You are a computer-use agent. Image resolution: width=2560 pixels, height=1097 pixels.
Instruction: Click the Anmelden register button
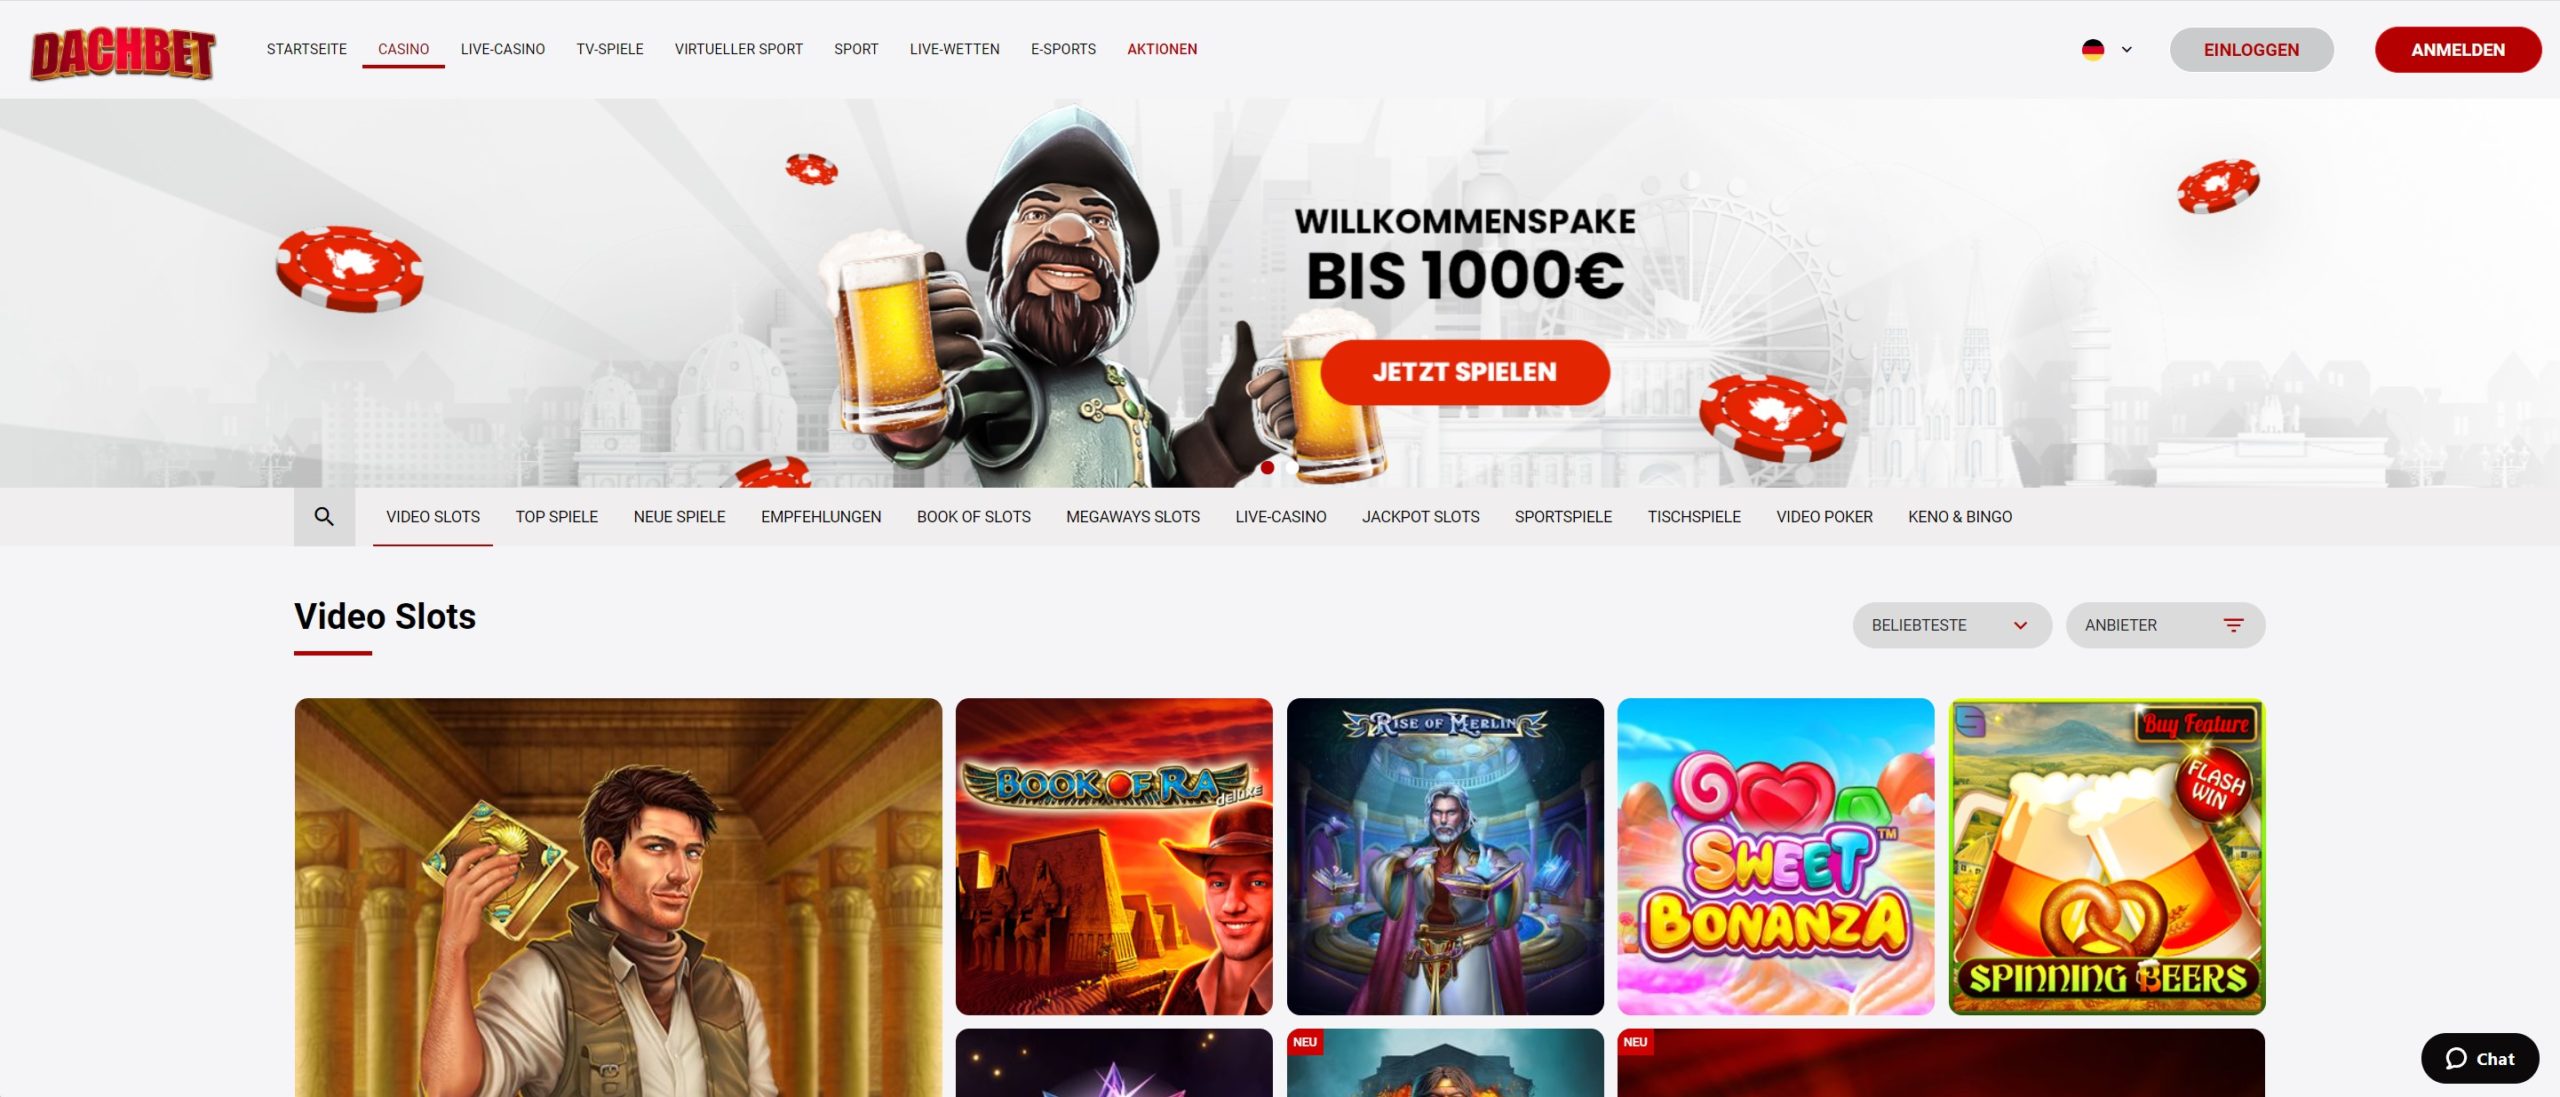point(2458,50)
